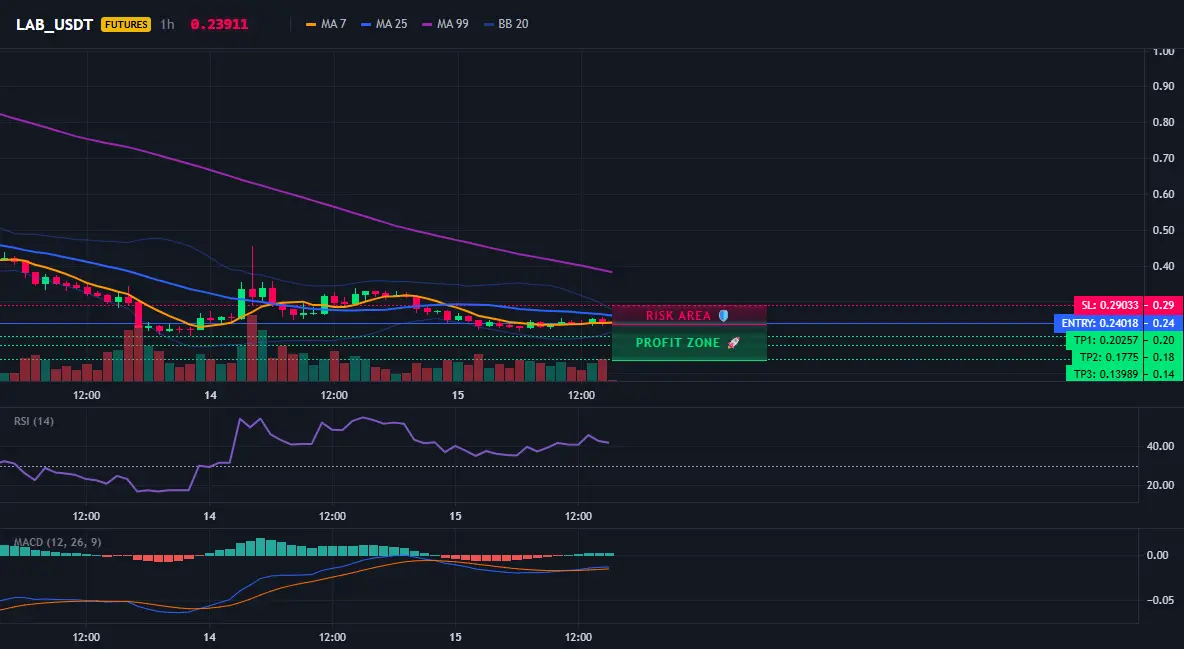Click the TP1: 0.20257 label
Viewport: 1184px width, 649px height.
click(x=1105, y=341)
